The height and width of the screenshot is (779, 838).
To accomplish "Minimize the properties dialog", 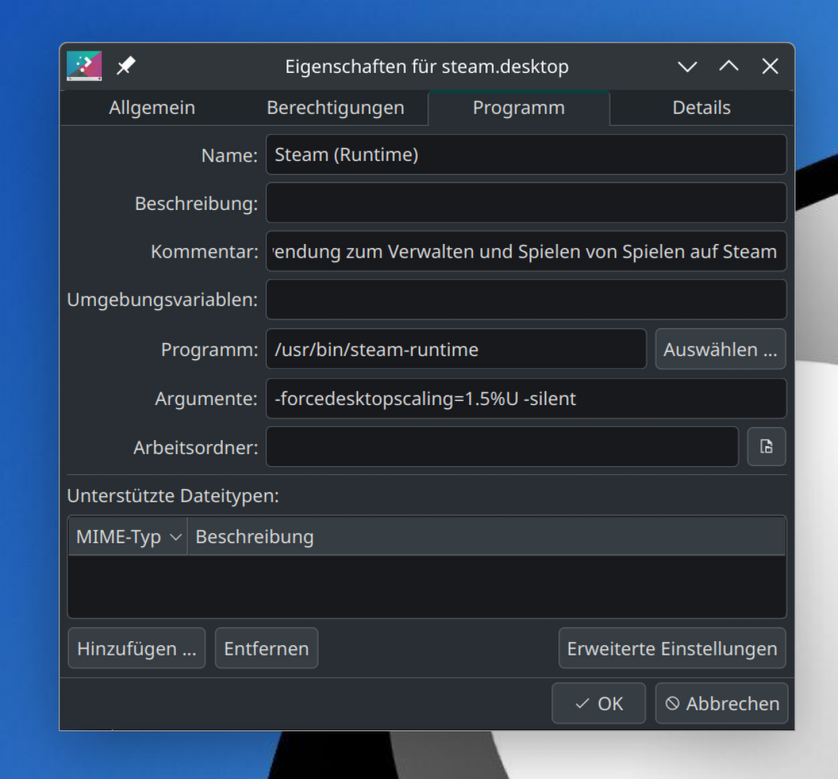I will (x=687, y=66).
